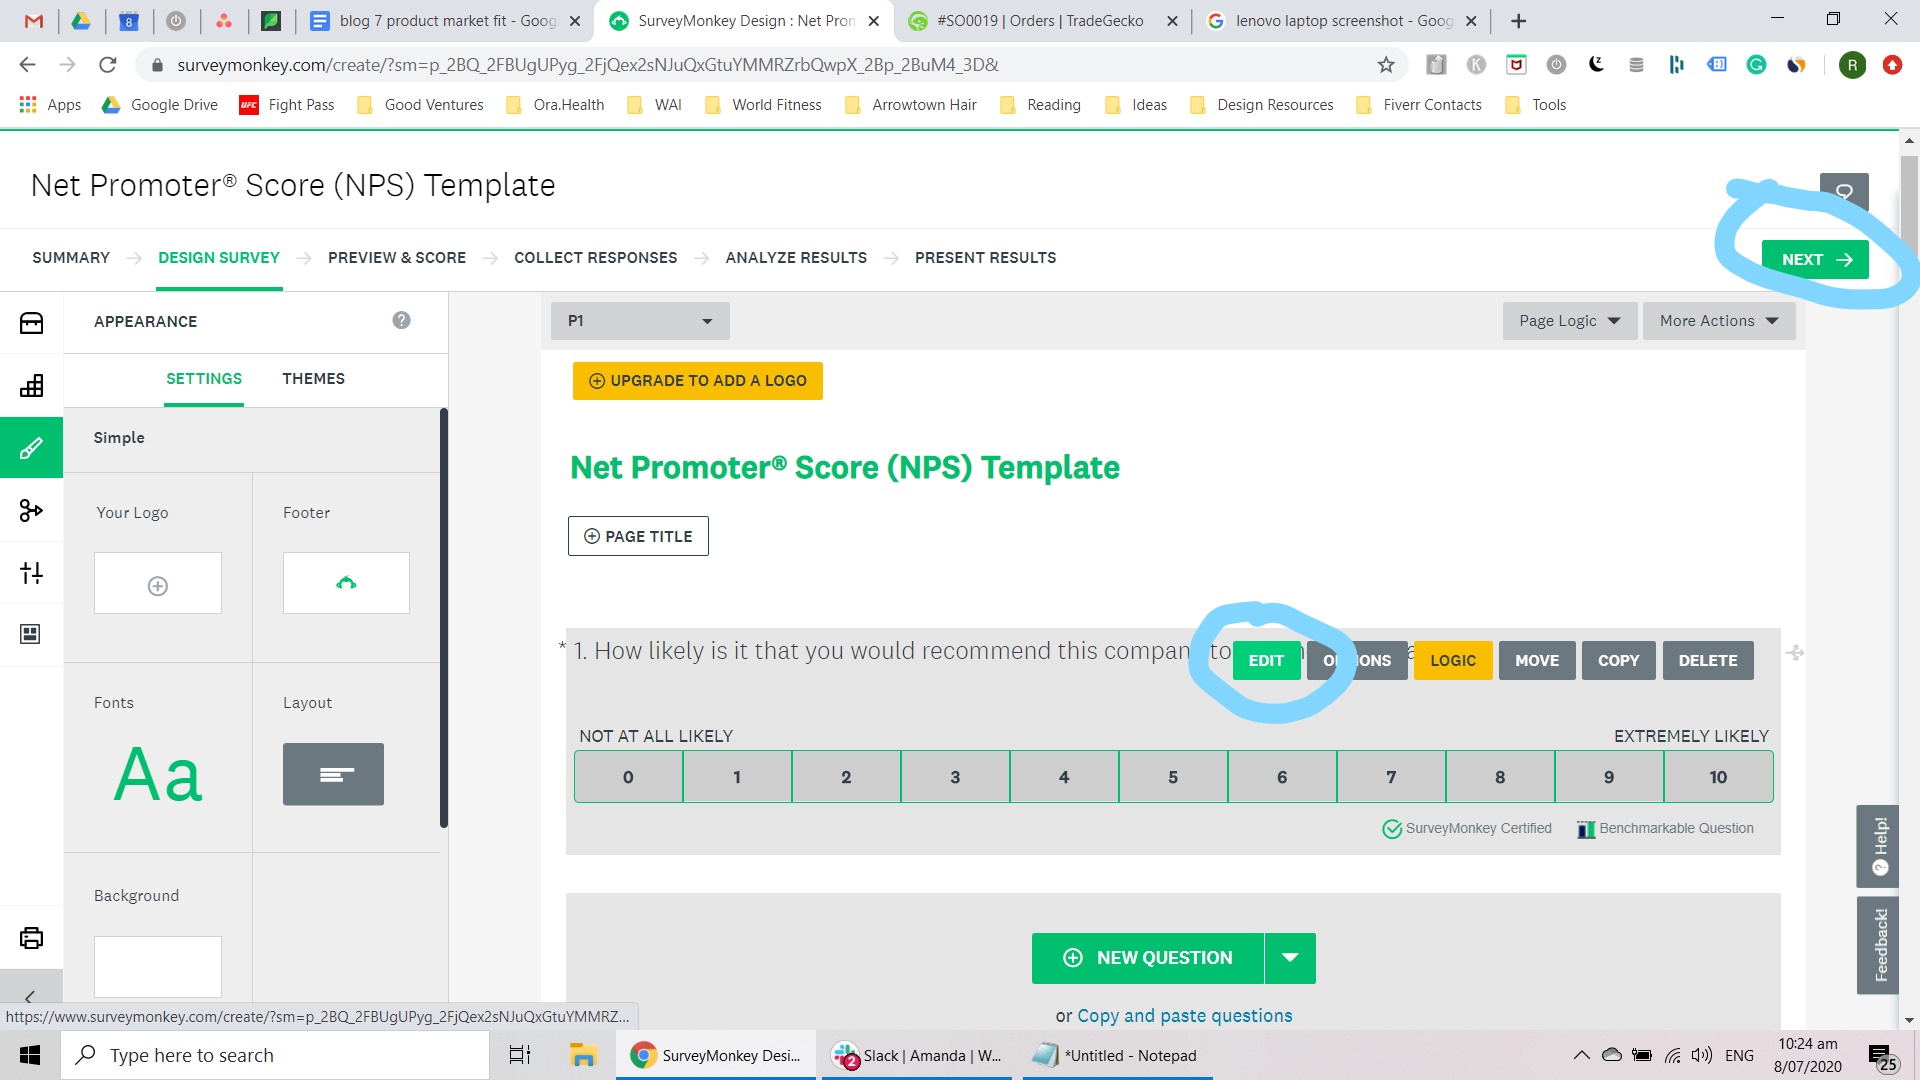1920x1080 pixels.
Task: Click the white Background color swatch
Action: [158, 966]
